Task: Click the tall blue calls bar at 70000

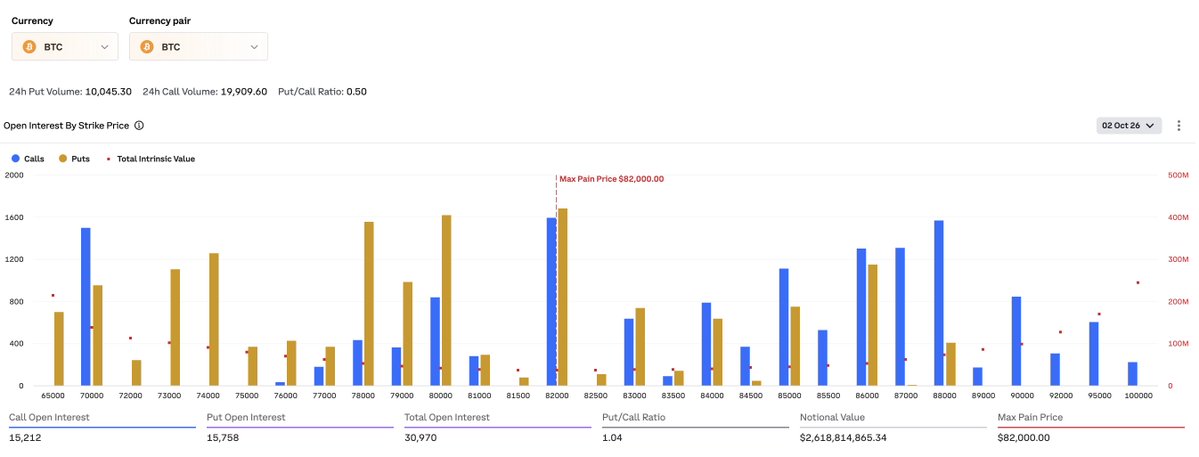Action: click(x=86, y=306)
